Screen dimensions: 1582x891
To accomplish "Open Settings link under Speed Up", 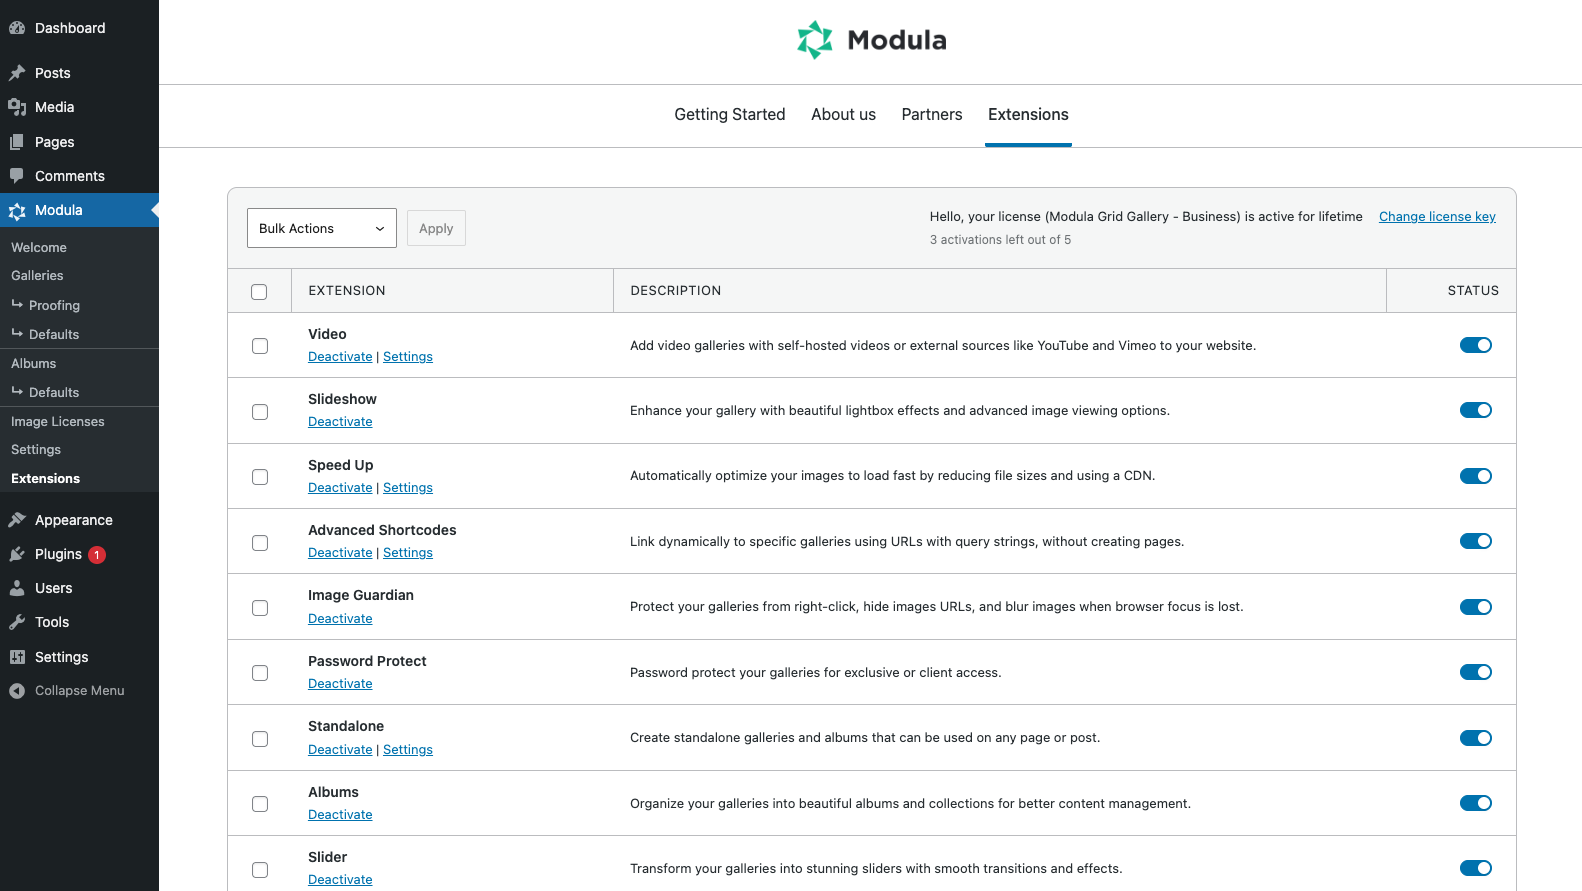I will (x=408, y=488).
